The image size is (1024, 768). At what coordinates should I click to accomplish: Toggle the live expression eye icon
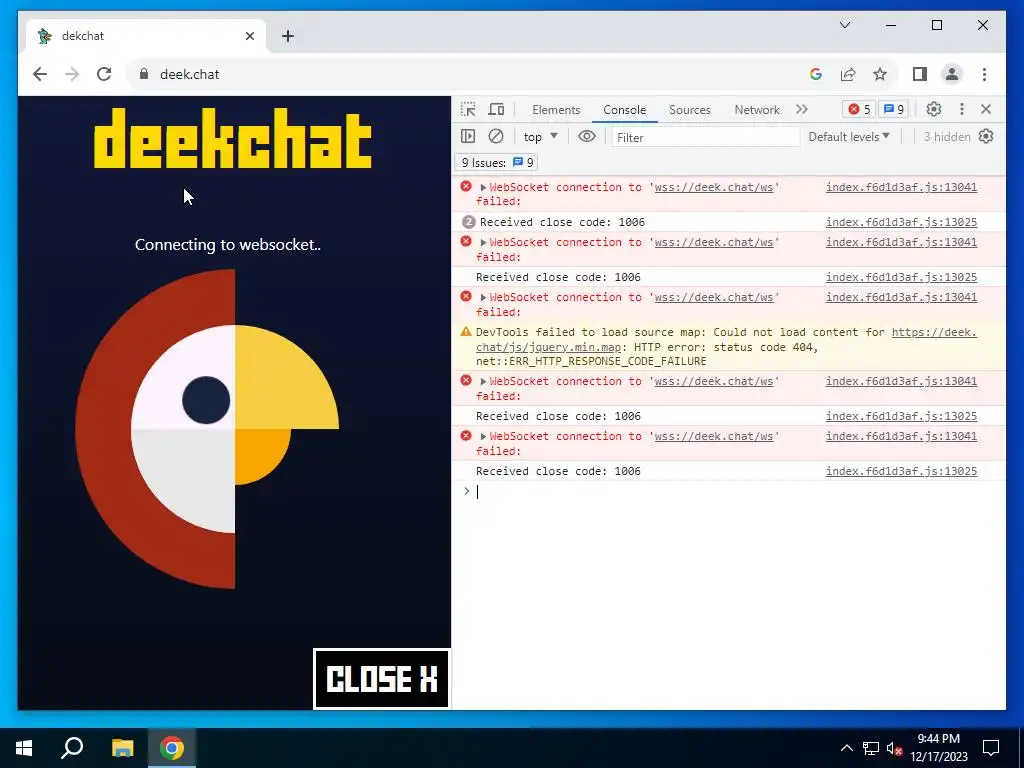587,136
